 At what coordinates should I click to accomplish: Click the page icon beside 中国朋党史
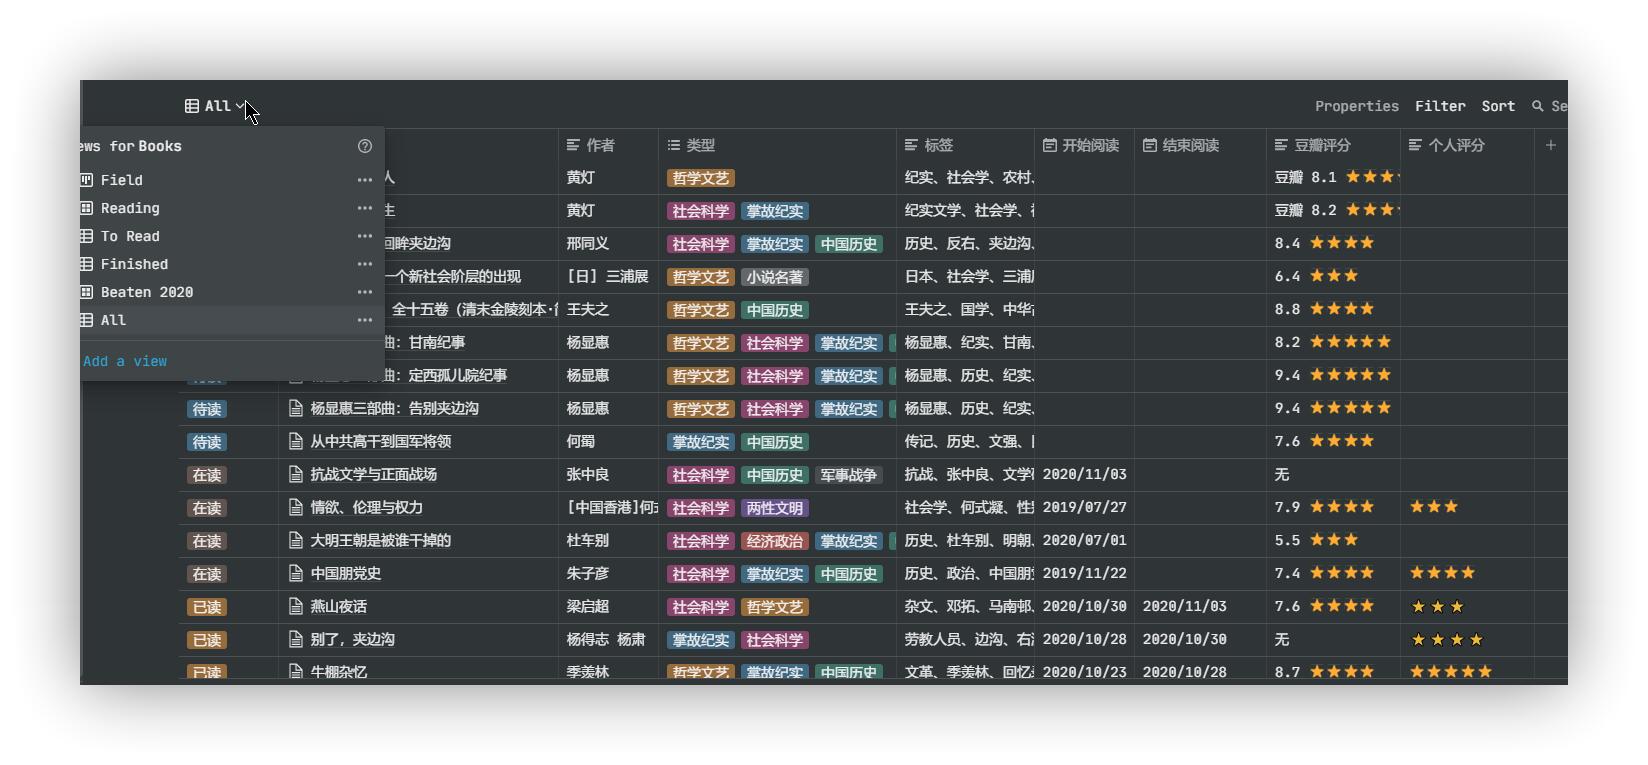[x=296, y=573]
